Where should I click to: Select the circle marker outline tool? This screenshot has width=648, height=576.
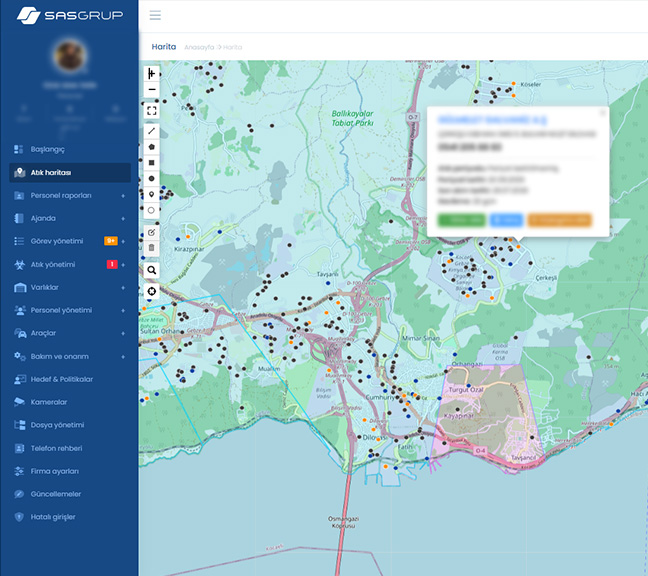(x=152, y=210)
